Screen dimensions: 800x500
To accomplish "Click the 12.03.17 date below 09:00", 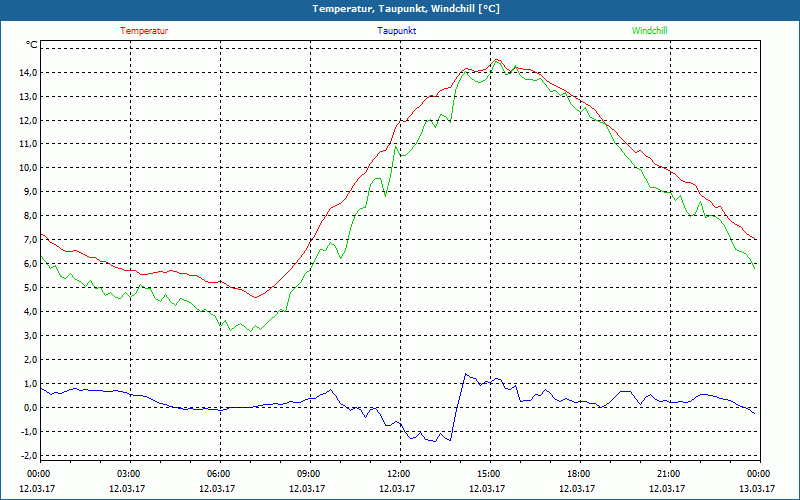I will pyautogui.click(x=307, y=488).
